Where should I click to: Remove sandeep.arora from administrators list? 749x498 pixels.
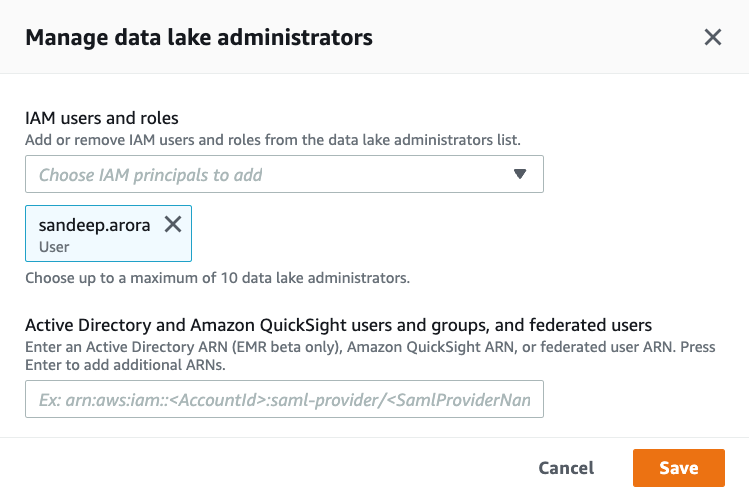pyautogui.click(x=173, y=225)
